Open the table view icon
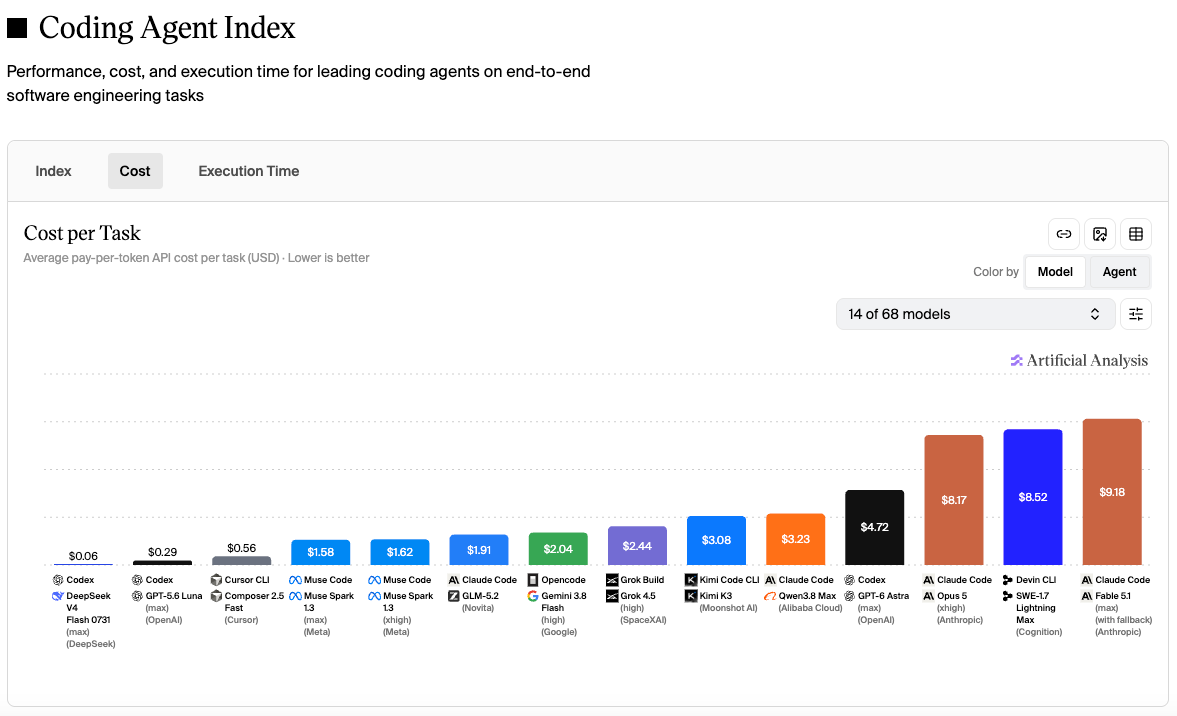Image resolution: width=1177 pixels, height=716 pixels. coord(1136,234)
